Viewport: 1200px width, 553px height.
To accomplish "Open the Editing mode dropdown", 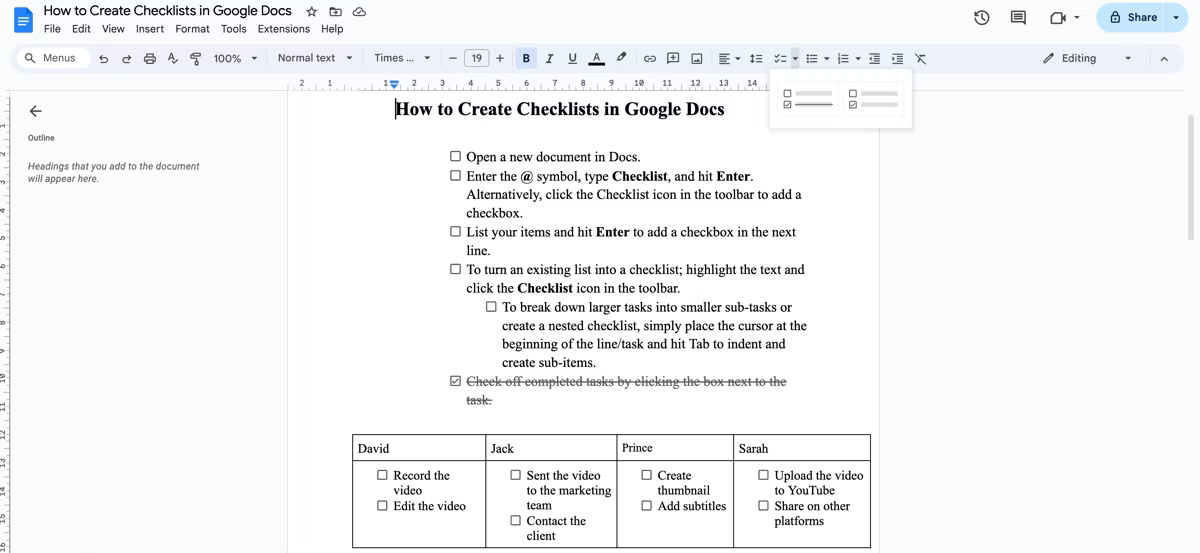I will [1087, 58].
